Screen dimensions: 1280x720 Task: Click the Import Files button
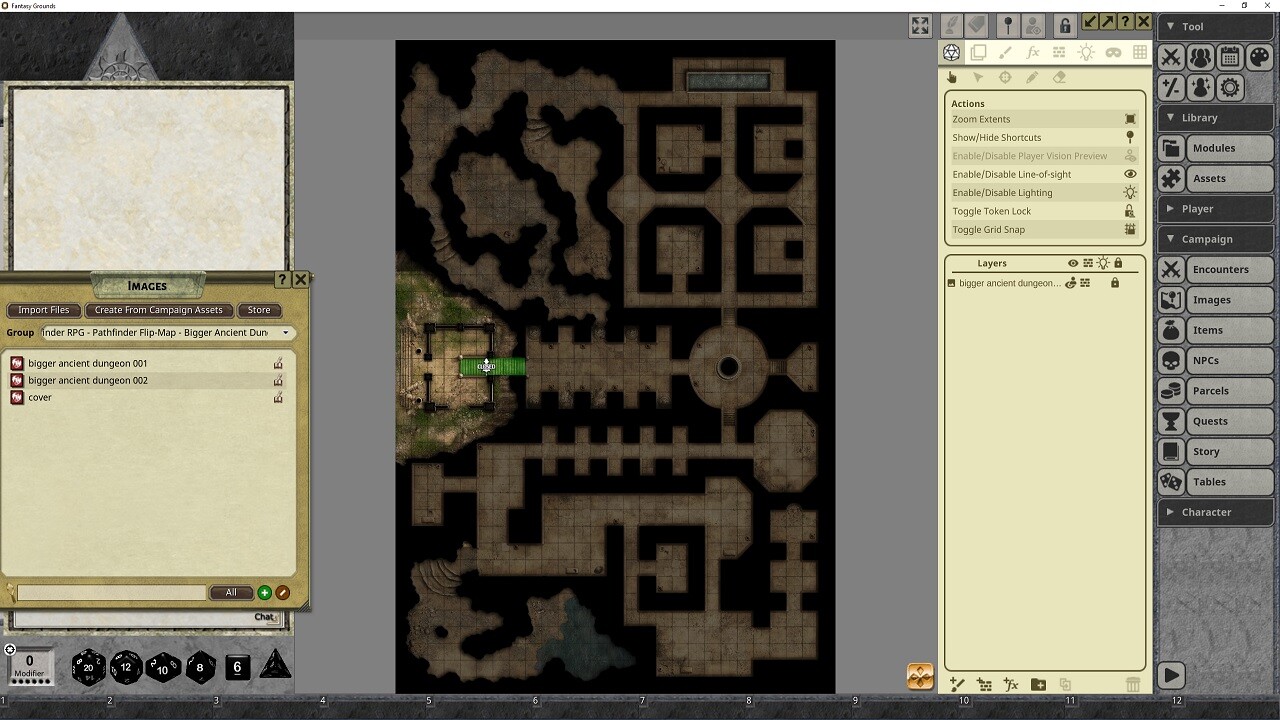point(43,310)
